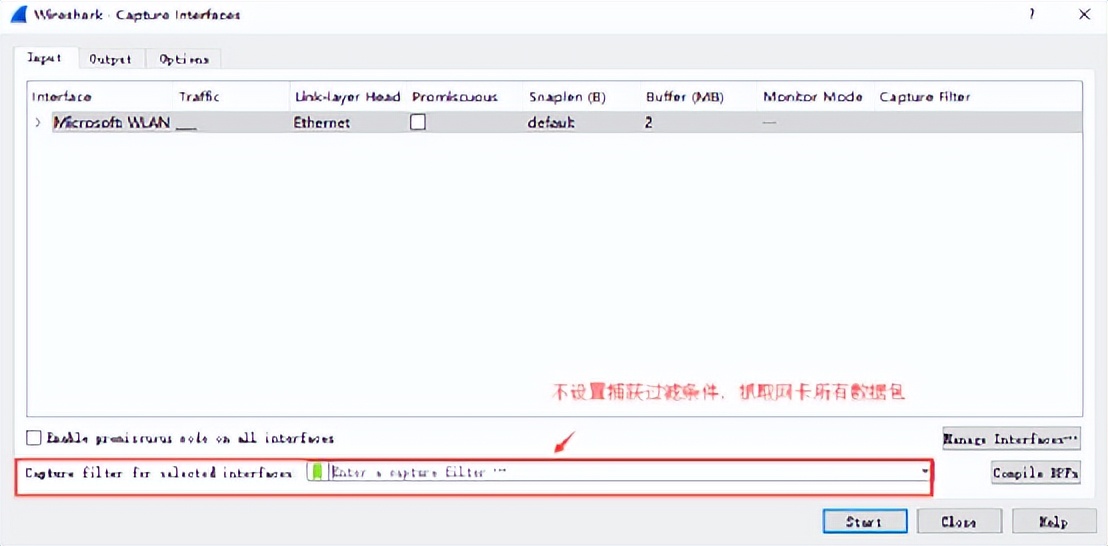Image resolution: width=1108 pixels, height=546 pixels.
Task: Click the green bookmark icon in capture filter
Action: (317, 472)
